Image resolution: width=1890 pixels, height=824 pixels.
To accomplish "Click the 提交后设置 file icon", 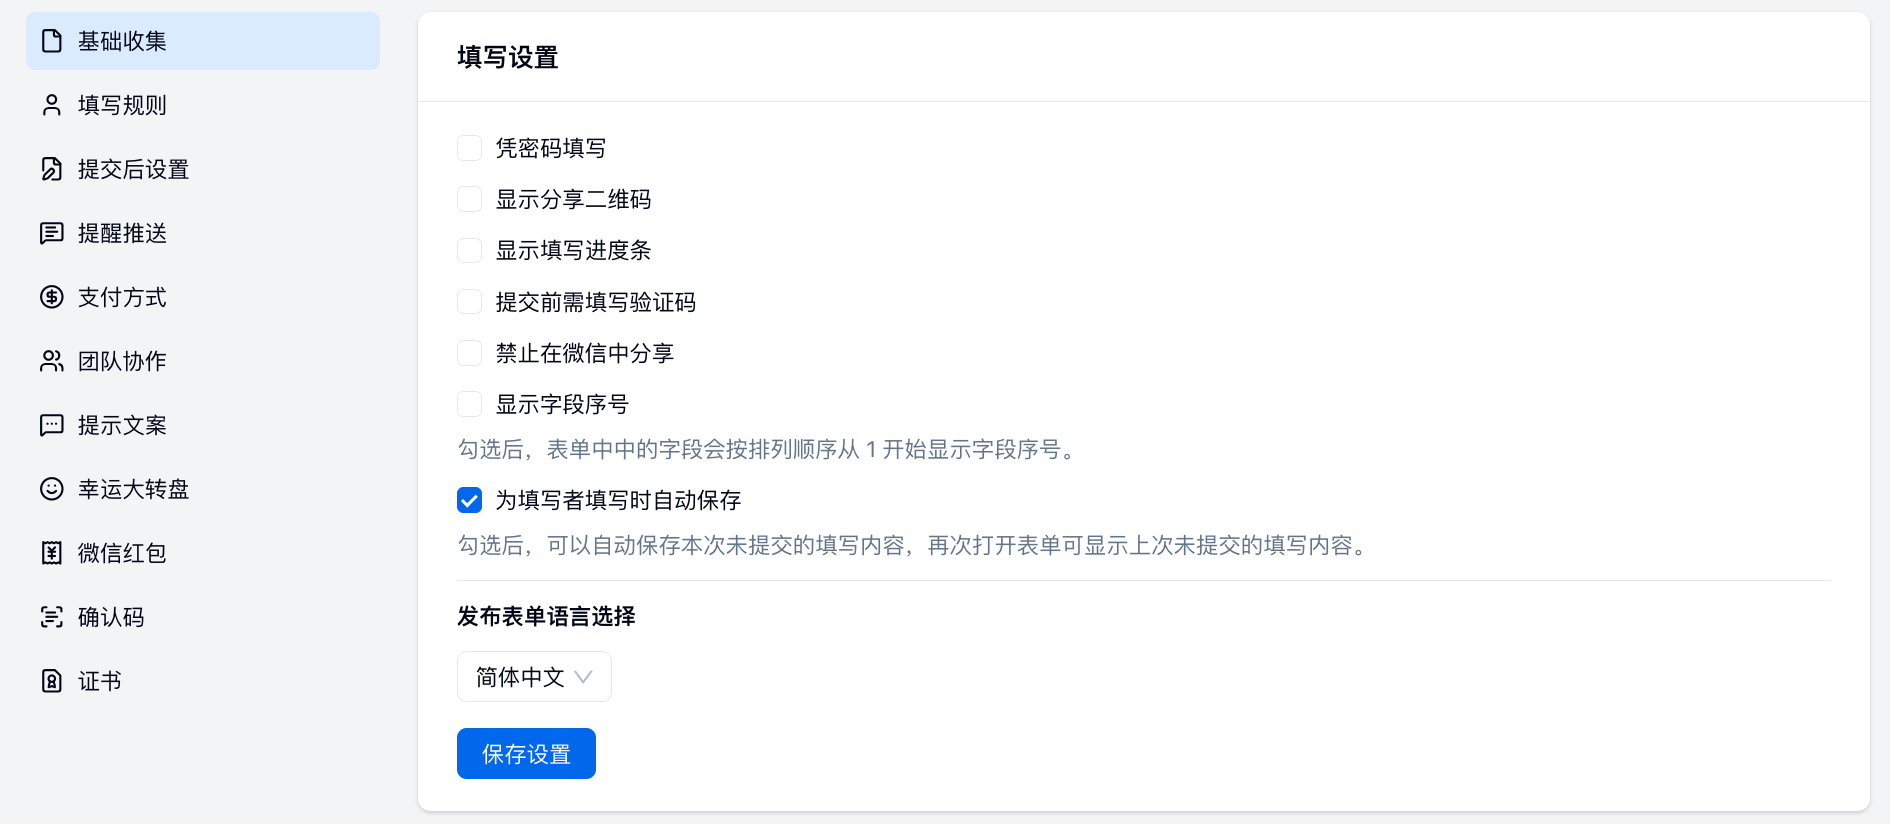I will [52, 169].
